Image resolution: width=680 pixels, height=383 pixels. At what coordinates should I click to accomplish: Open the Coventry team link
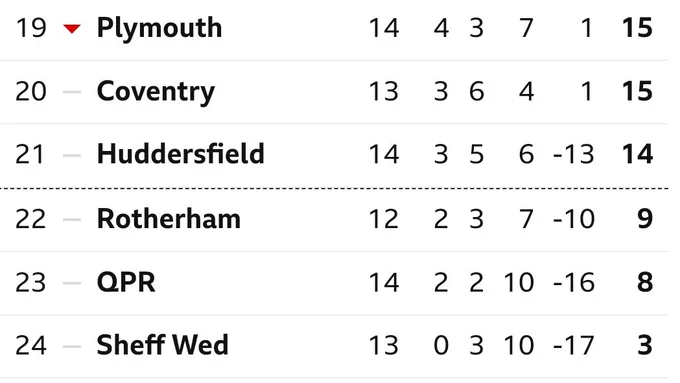[156, 92]
